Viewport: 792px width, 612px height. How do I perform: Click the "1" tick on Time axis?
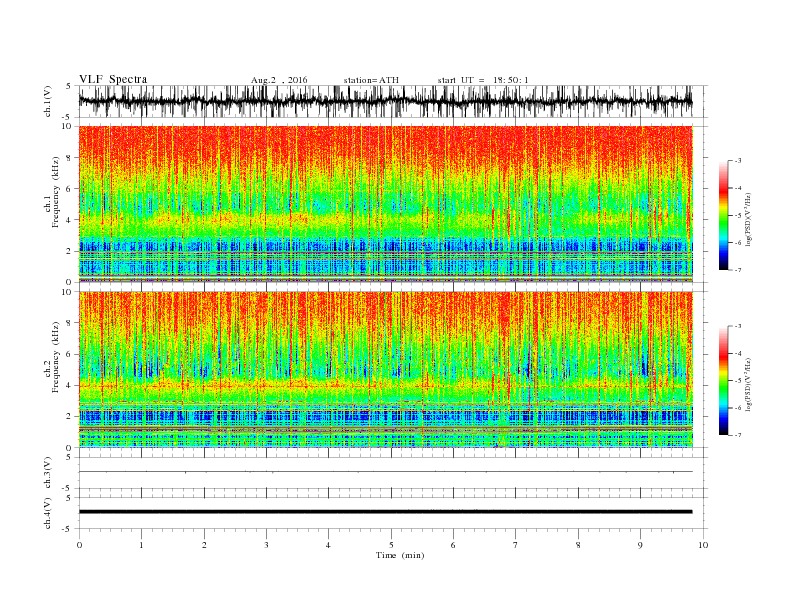click(x=141, y=545)
